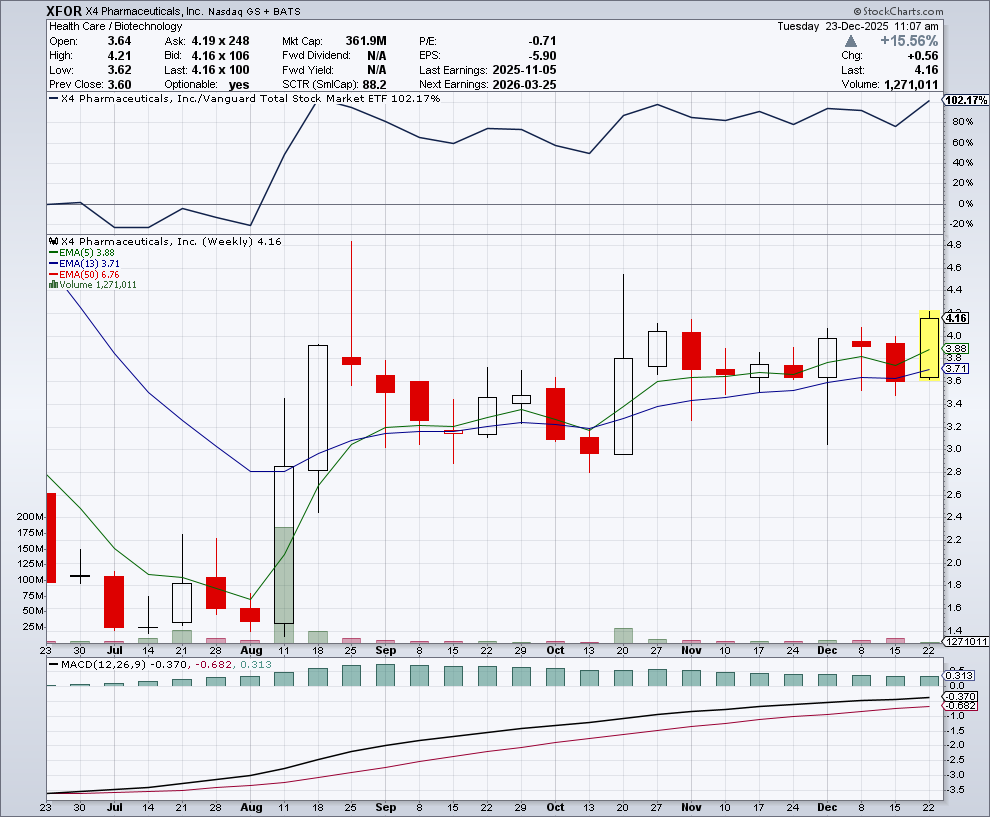
Task: Click the header Volume value 1,271,011
Action: (911, 85)
